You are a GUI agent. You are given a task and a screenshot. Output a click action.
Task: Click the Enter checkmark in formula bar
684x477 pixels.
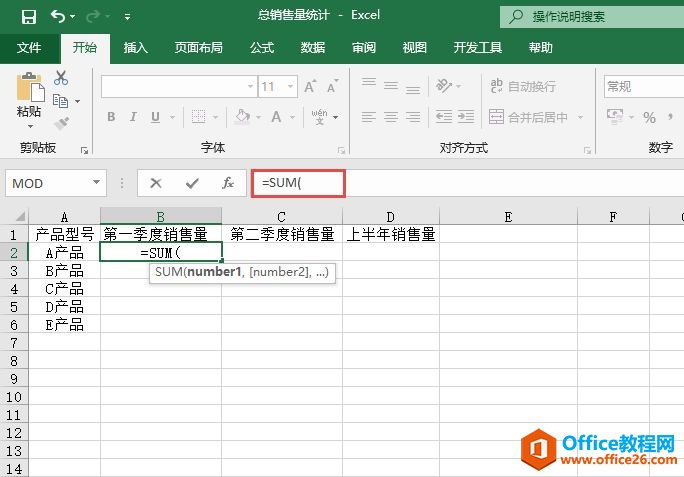coord(192,183)
